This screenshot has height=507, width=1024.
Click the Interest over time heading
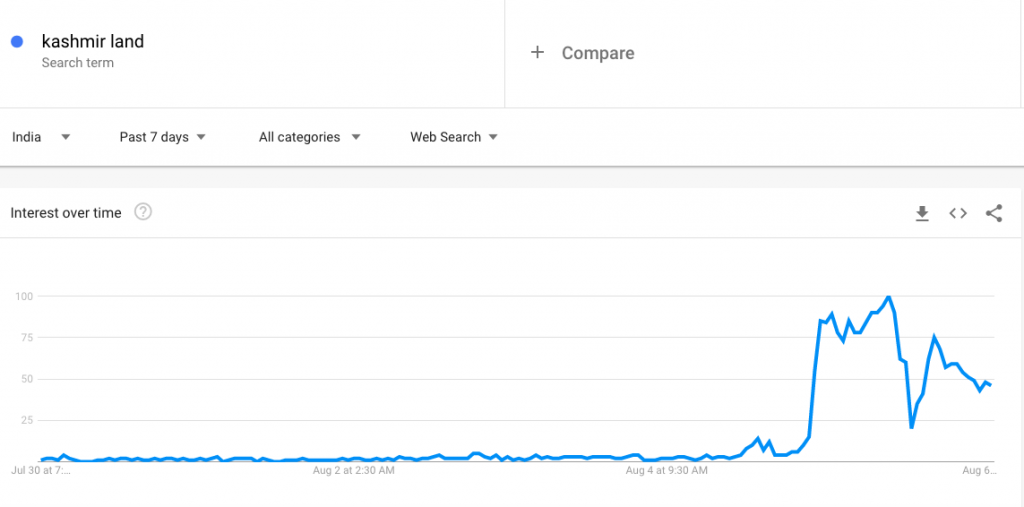[66, 213]
